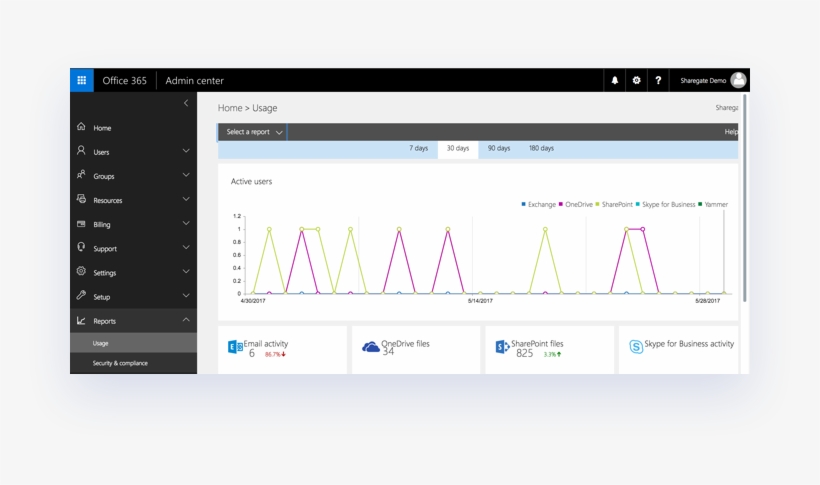Click the Home house icon in sidebar
This screenshot has width=820, height=485.
tap(81, 126)
